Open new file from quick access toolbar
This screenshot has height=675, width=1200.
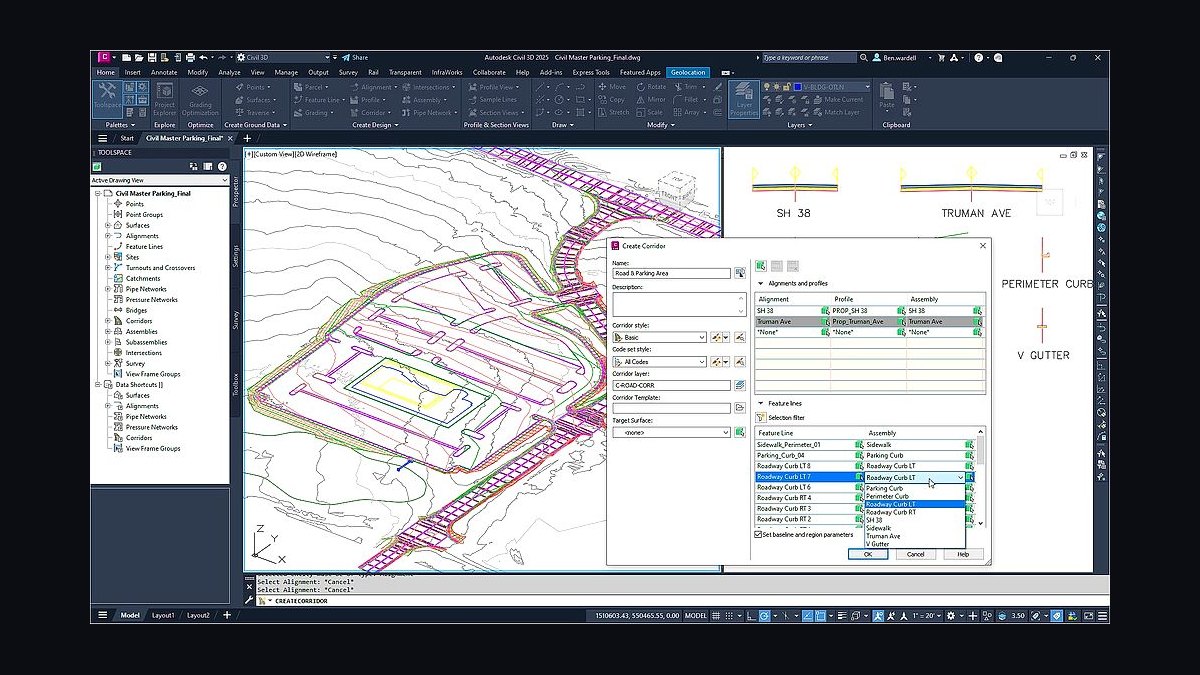click(x=128, y=58)
